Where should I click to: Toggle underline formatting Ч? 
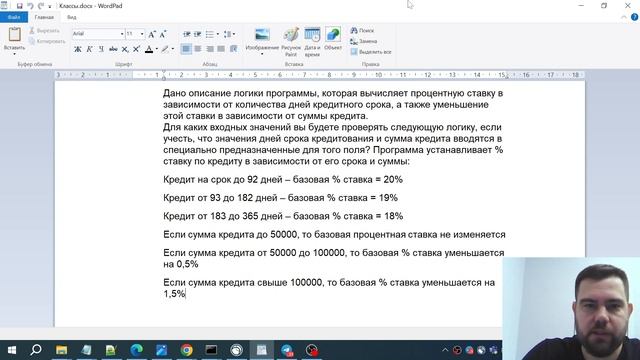(101, 49)
